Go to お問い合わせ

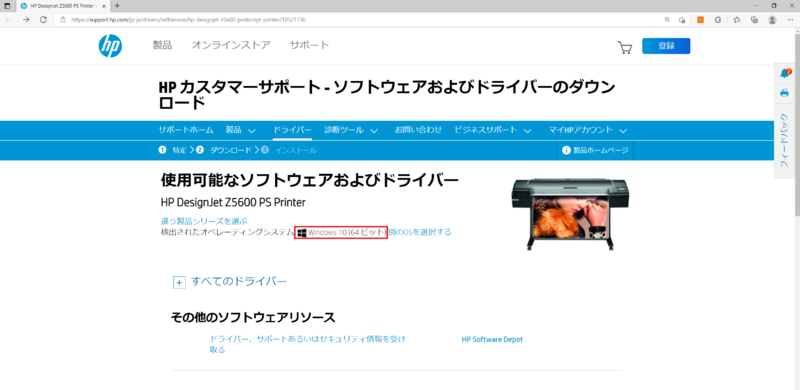[x=418, y=130]
